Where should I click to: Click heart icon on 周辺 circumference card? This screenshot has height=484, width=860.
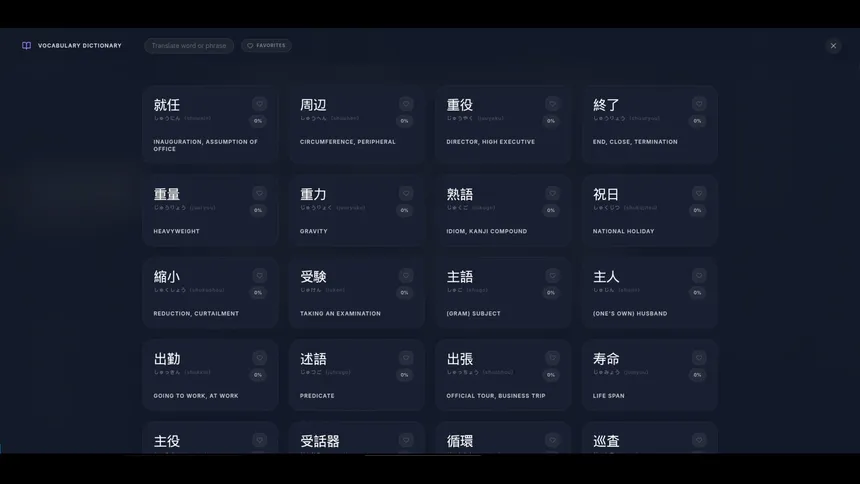point(406,104)
